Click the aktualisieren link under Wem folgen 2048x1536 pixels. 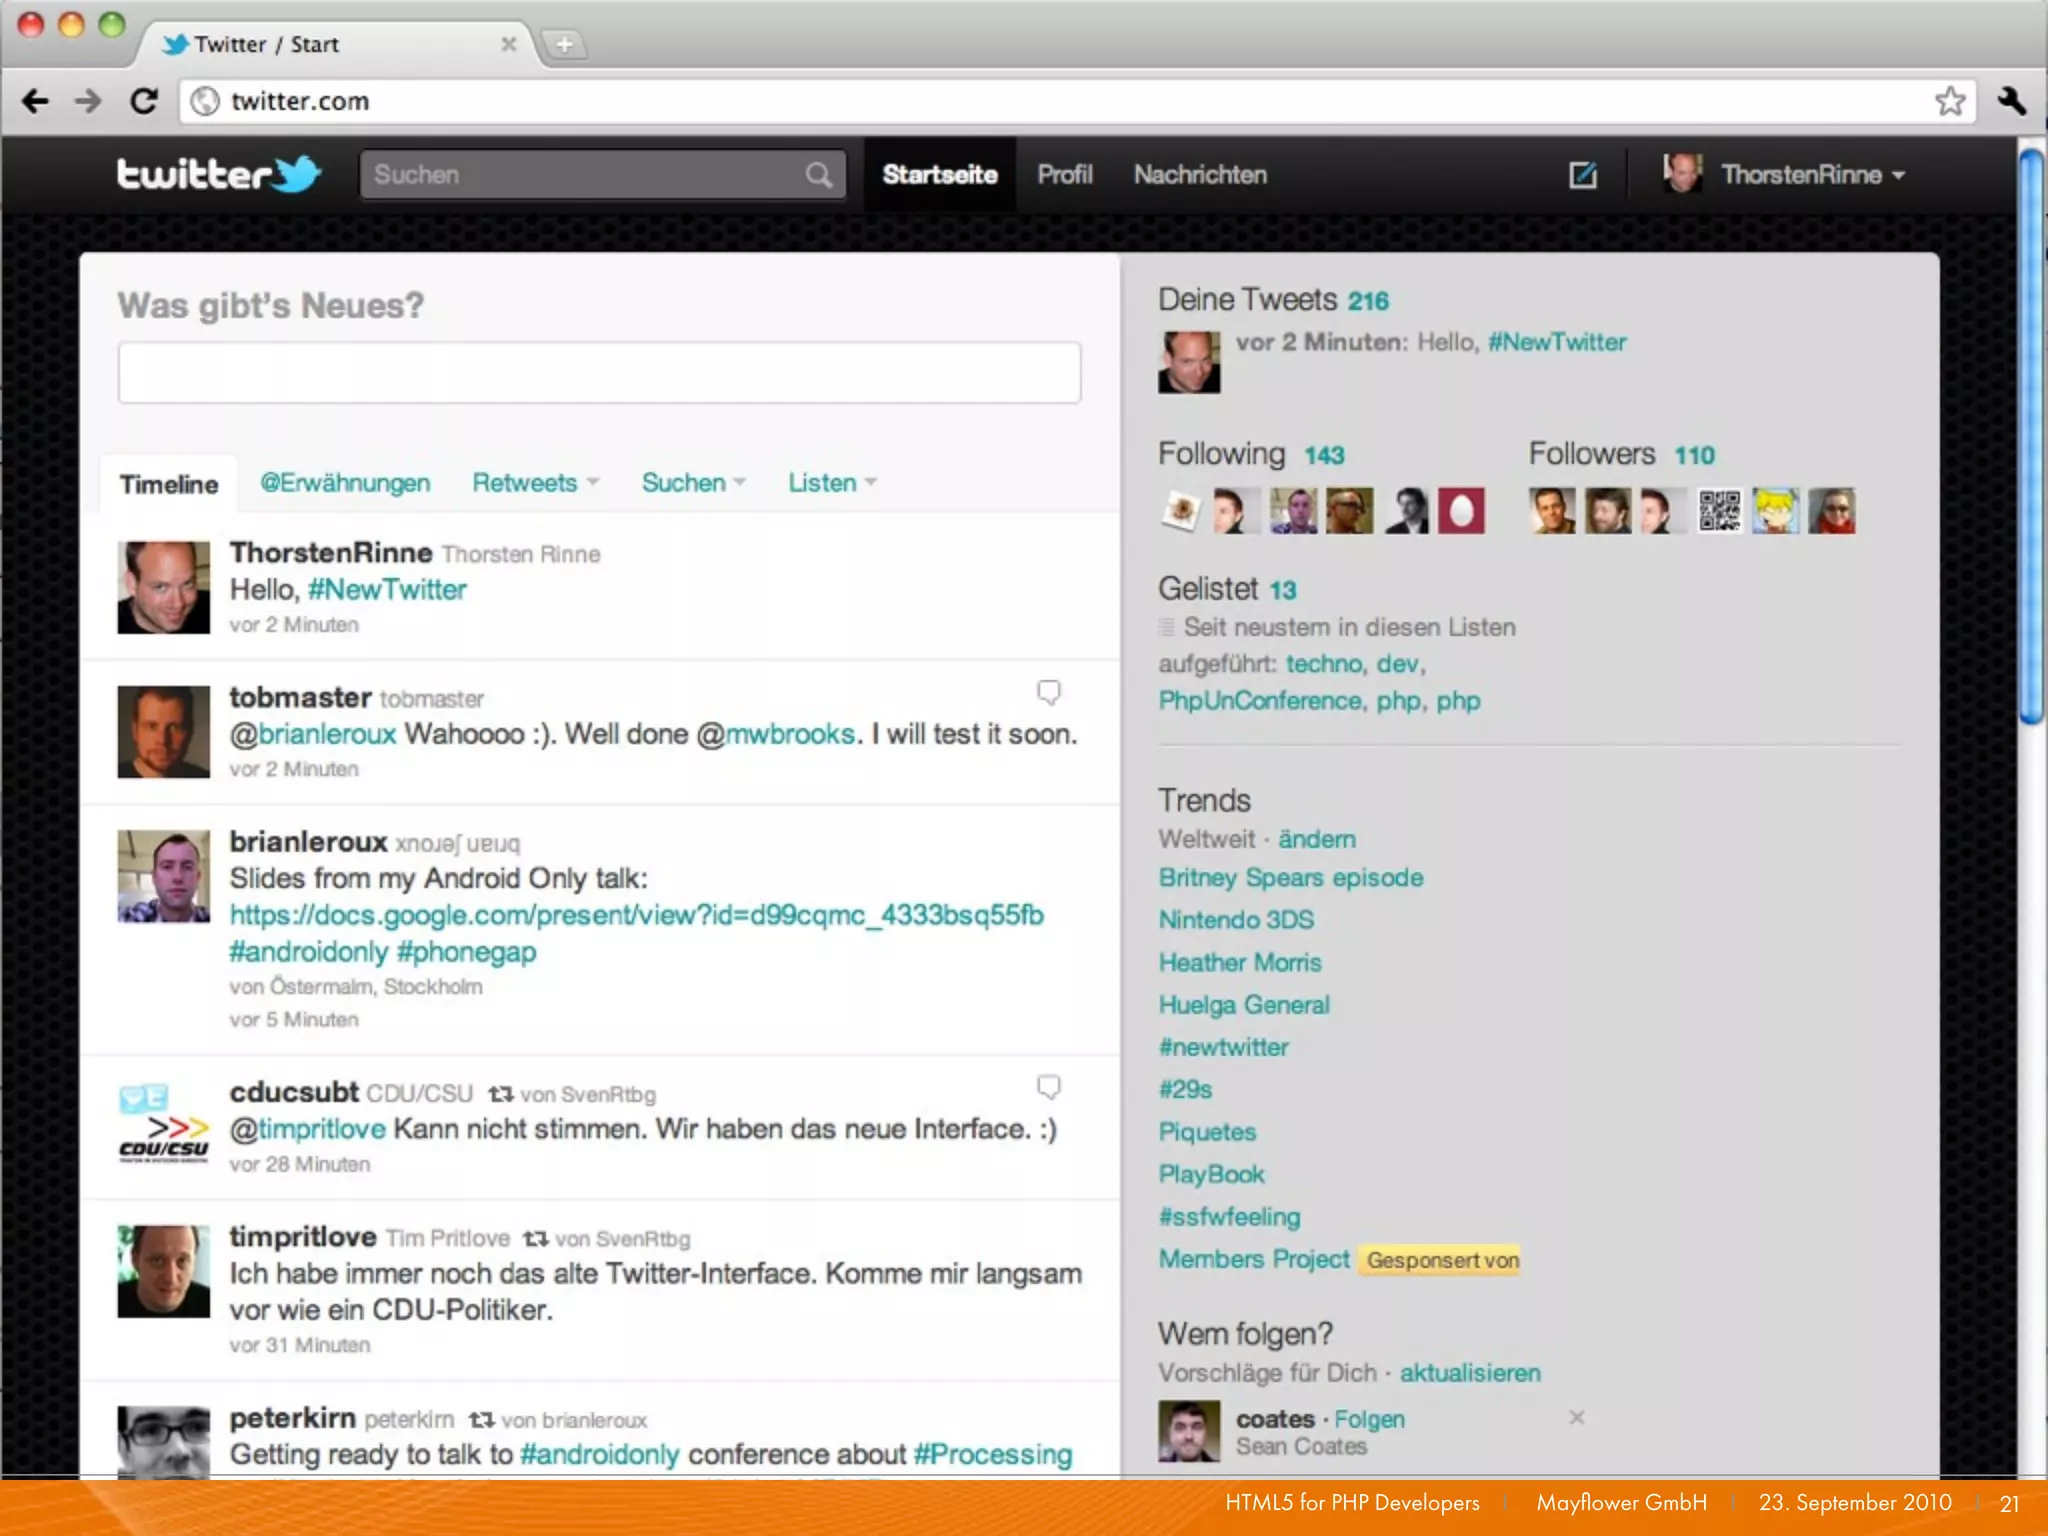[x=1470, y=1373]
